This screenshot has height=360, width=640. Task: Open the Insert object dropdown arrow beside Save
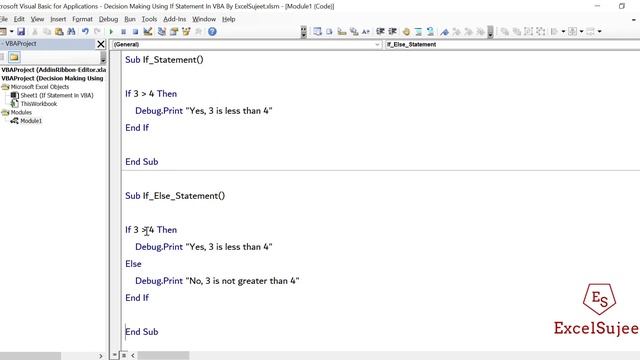tap(11, 31)
